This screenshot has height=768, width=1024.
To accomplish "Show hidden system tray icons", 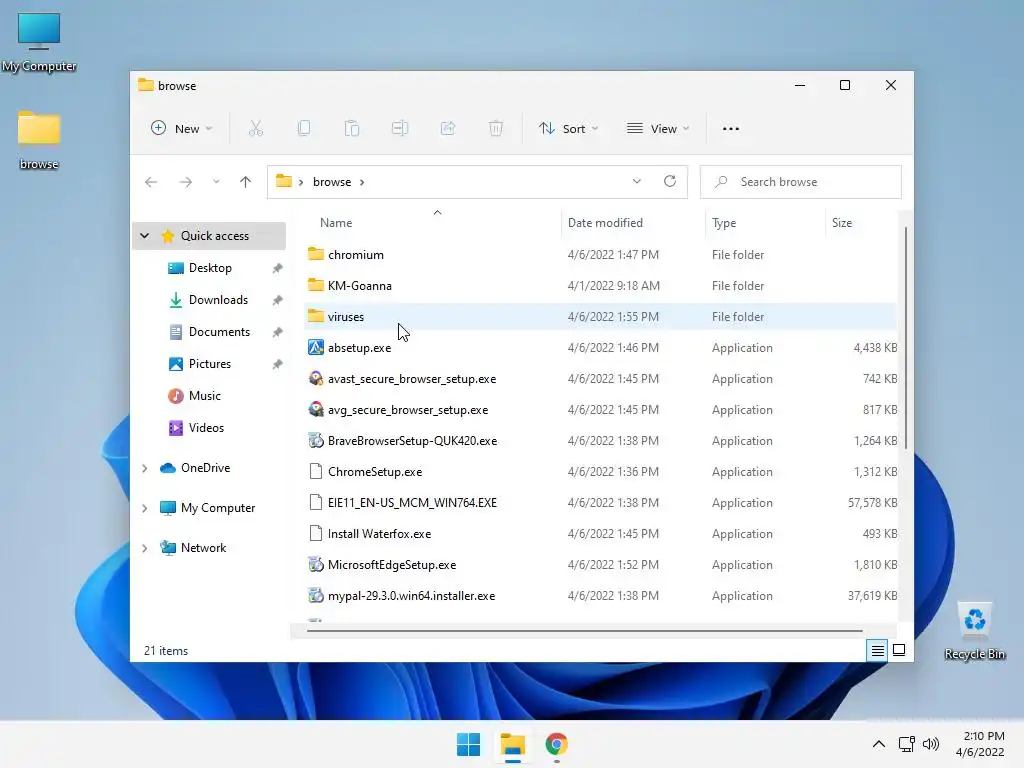I will click(879, 744).
